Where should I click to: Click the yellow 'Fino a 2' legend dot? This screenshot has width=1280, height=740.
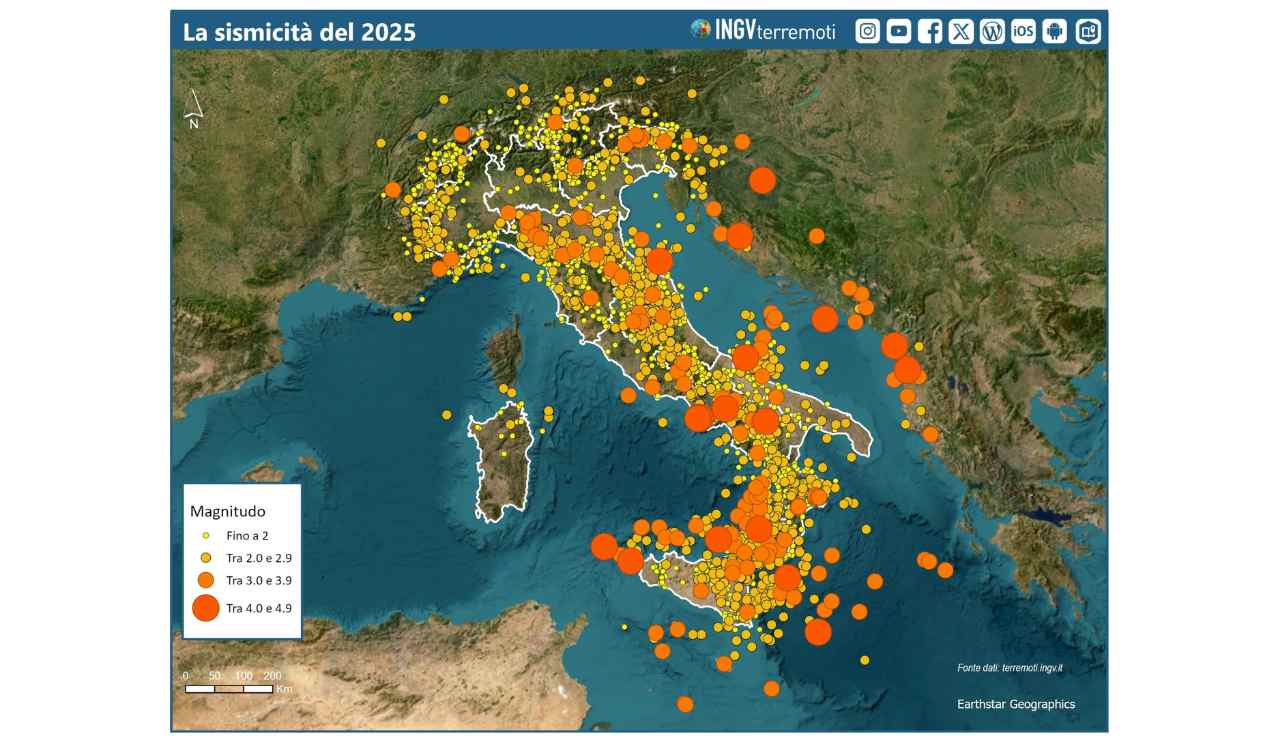206,535
